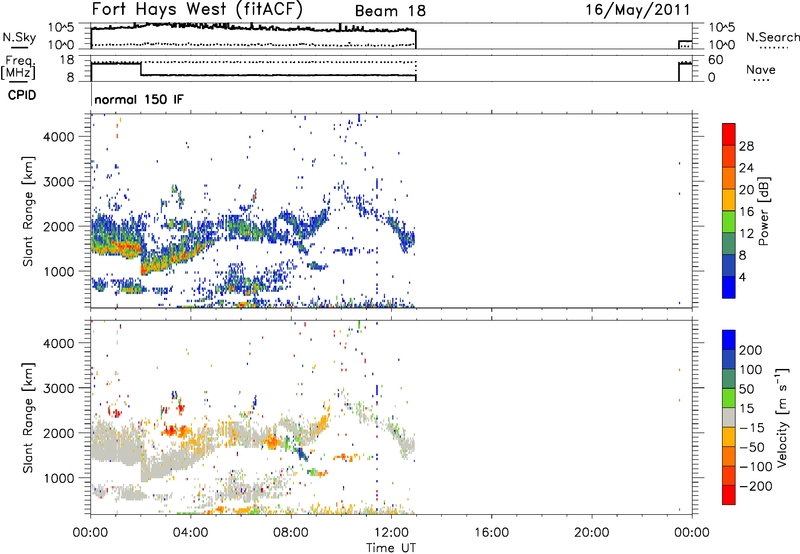Click the '12' Power scale label
800x554 pixels.
click(x=746, y=234)
